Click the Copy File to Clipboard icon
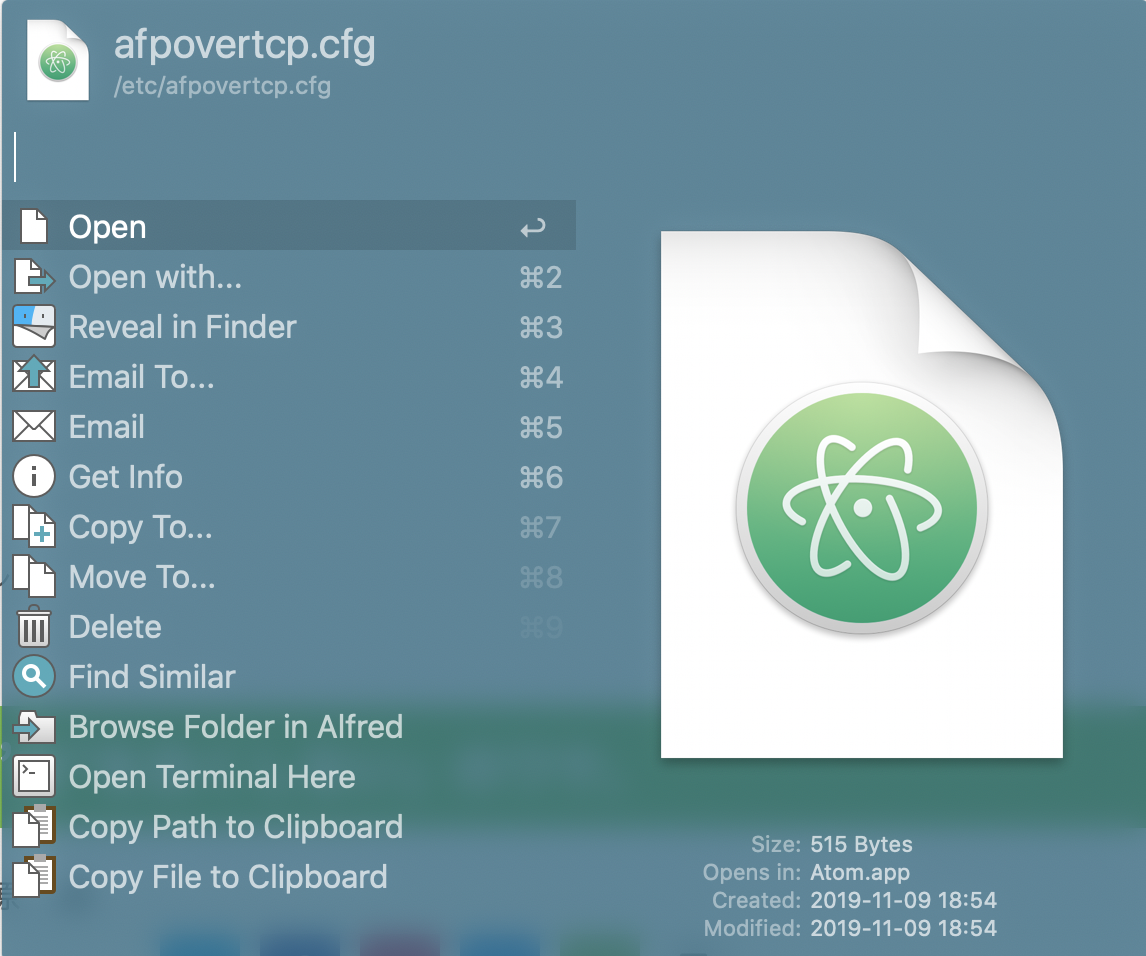 pyautogui.click(x=34, y=876)
